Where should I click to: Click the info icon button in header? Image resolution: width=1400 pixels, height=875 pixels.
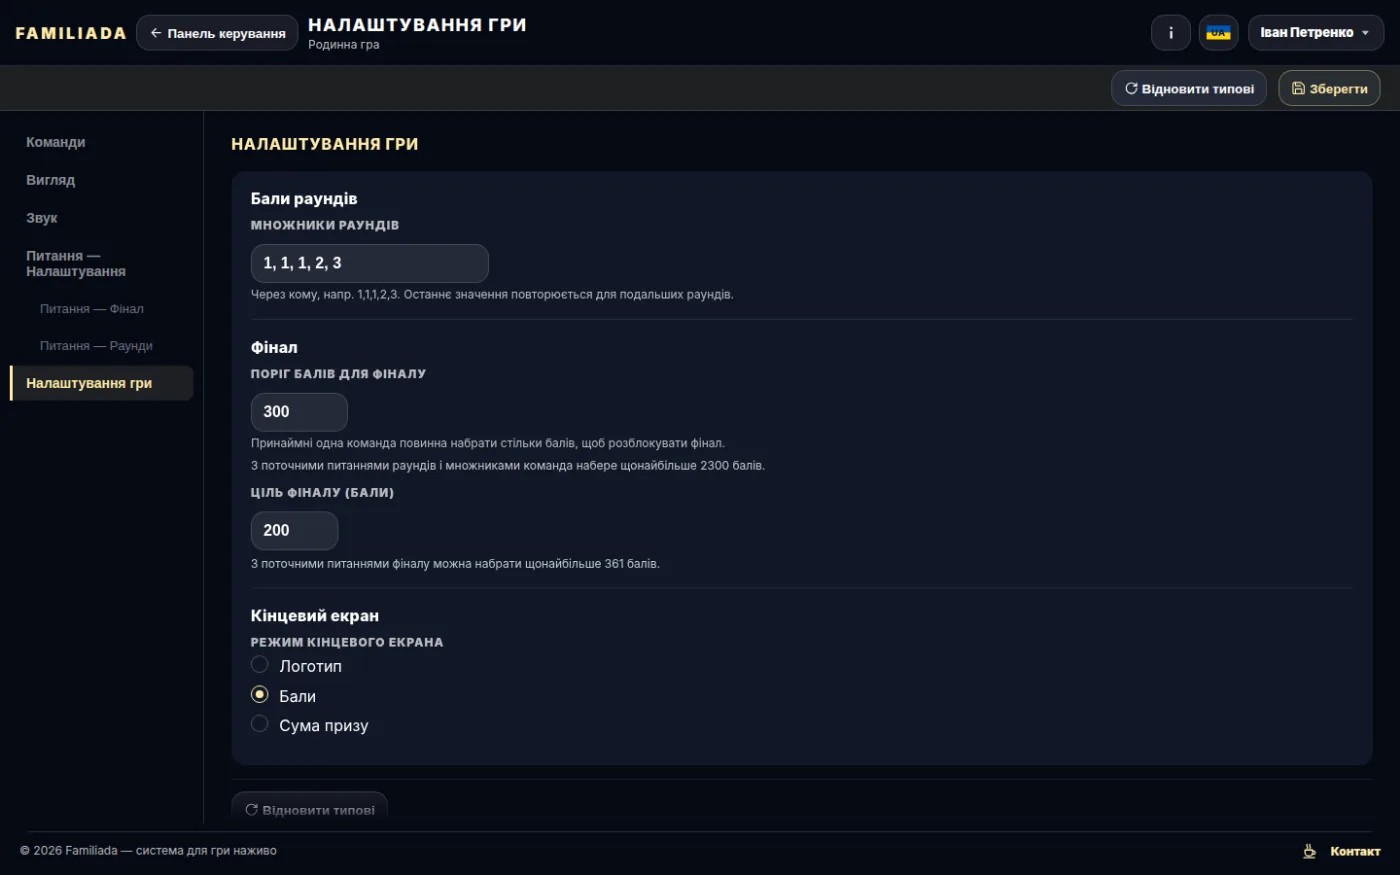[1171, 33]
